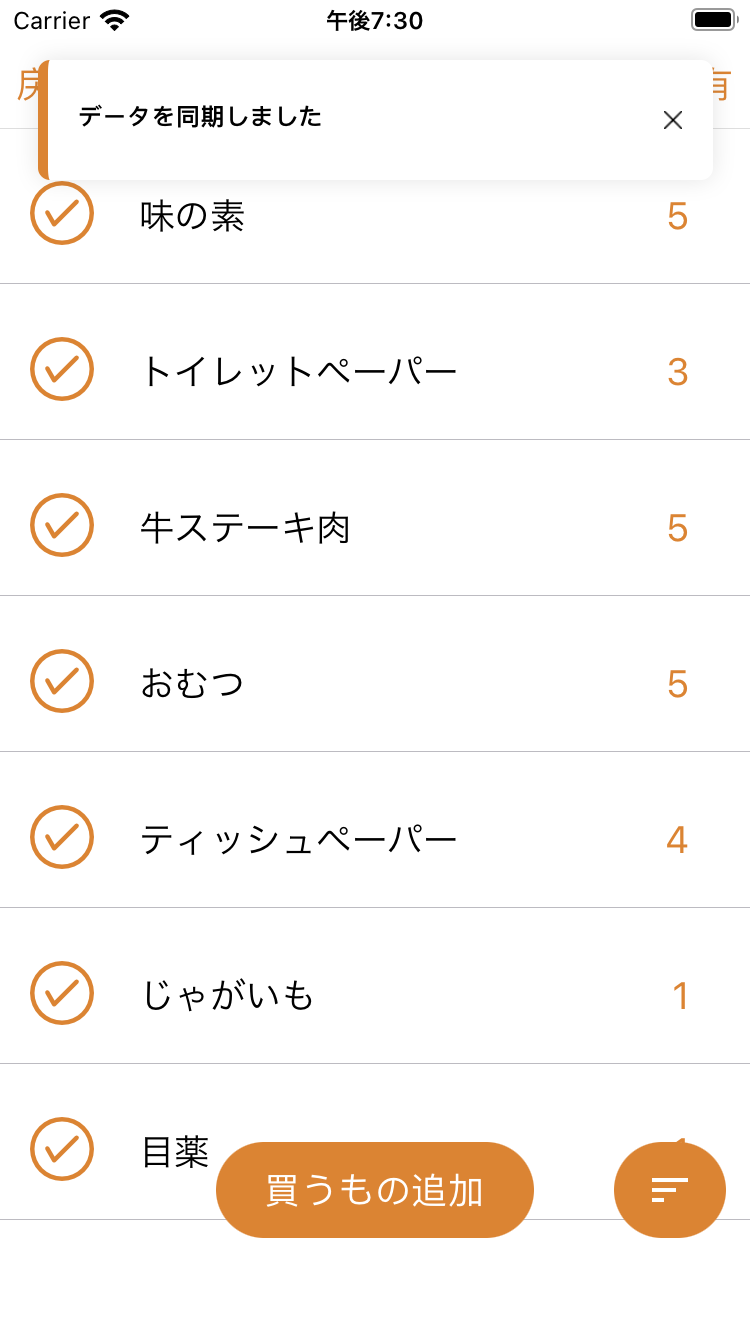Mark おむつ as purchased
750x1334 pixels.
[62, 681]
